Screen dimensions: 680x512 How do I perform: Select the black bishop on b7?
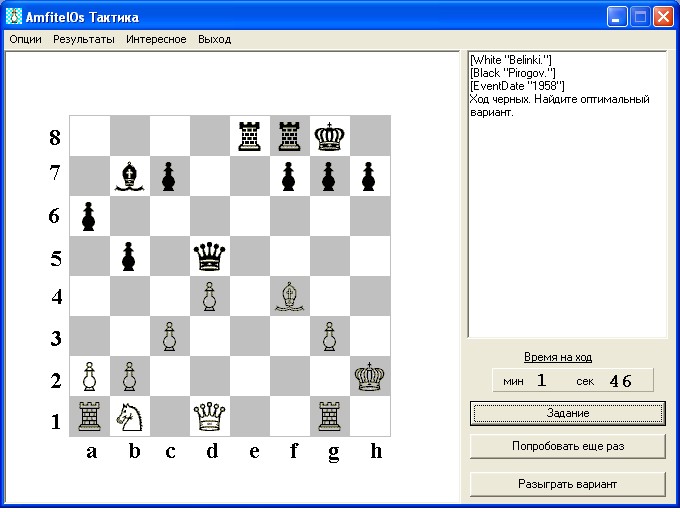(x=129, y=176)
